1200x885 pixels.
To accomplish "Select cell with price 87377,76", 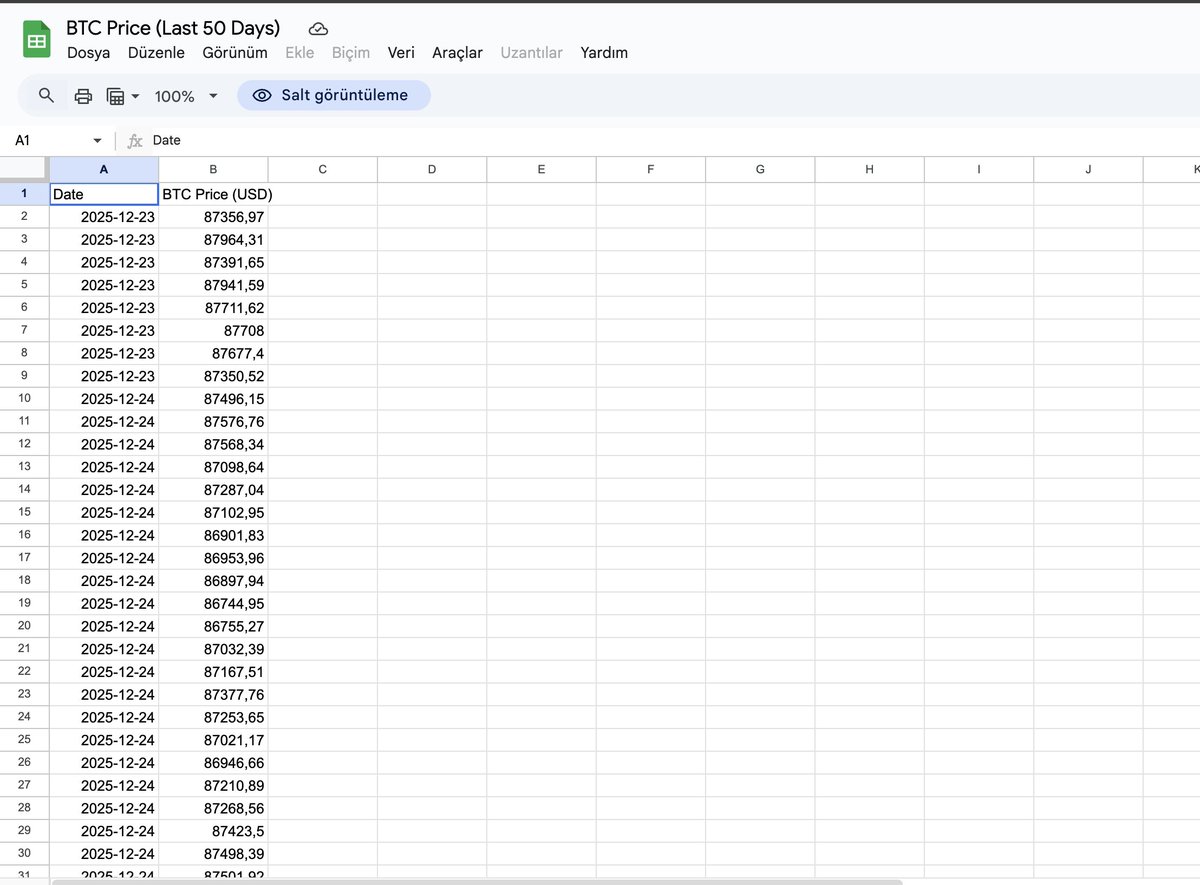I will pos(213,694).
